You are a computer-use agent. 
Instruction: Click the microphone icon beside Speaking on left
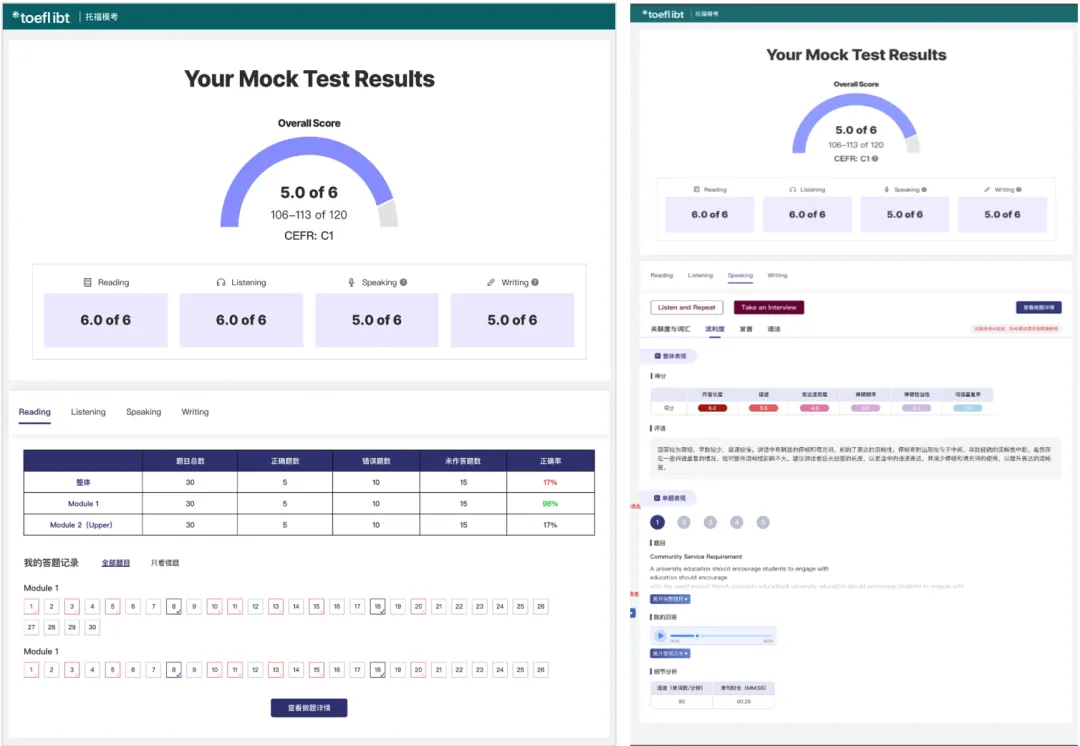point(352,283)
